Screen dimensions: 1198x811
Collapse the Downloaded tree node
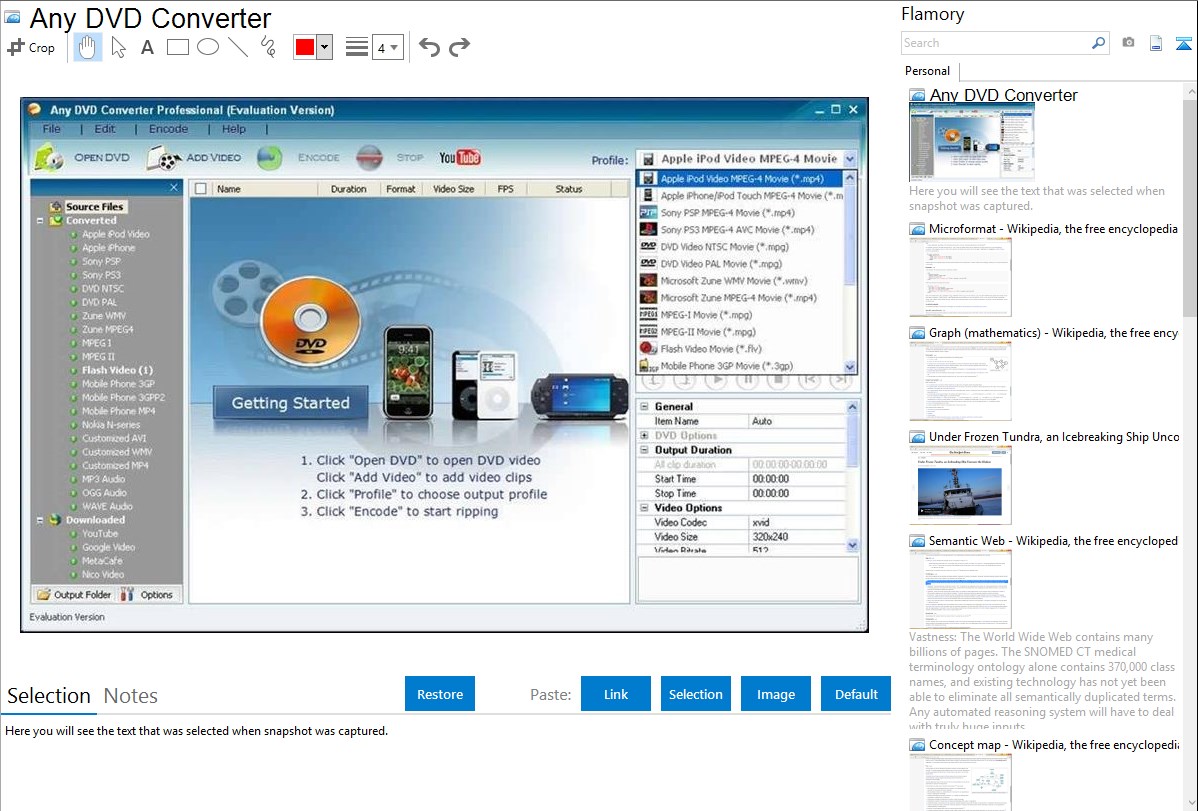40,520
